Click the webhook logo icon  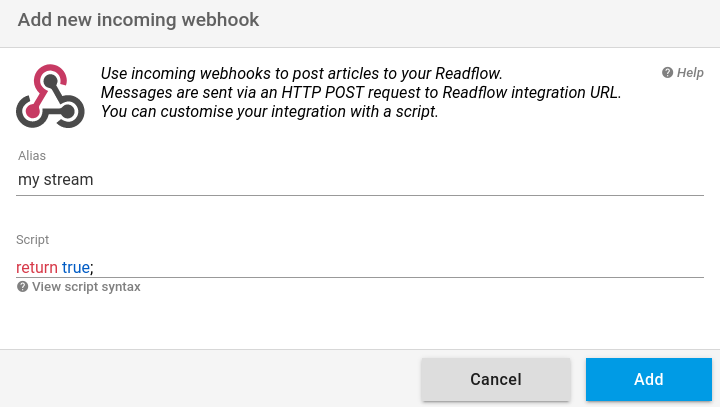[x=50, y=96]
